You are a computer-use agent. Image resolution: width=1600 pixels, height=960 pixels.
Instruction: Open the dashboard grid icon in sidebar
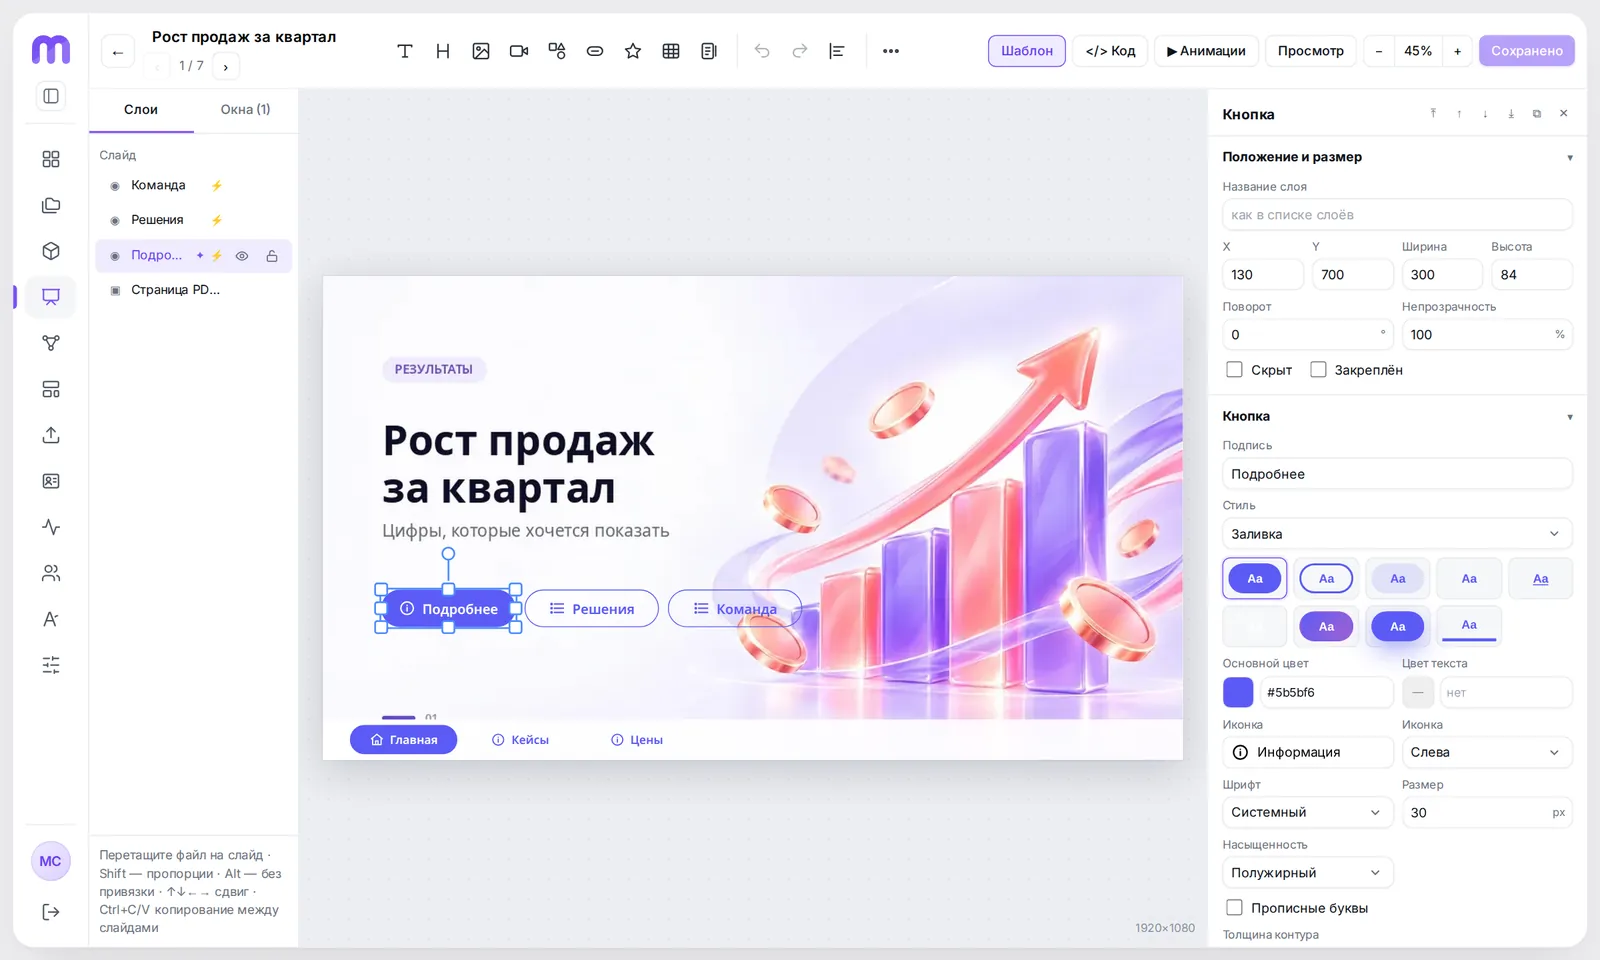51,159
